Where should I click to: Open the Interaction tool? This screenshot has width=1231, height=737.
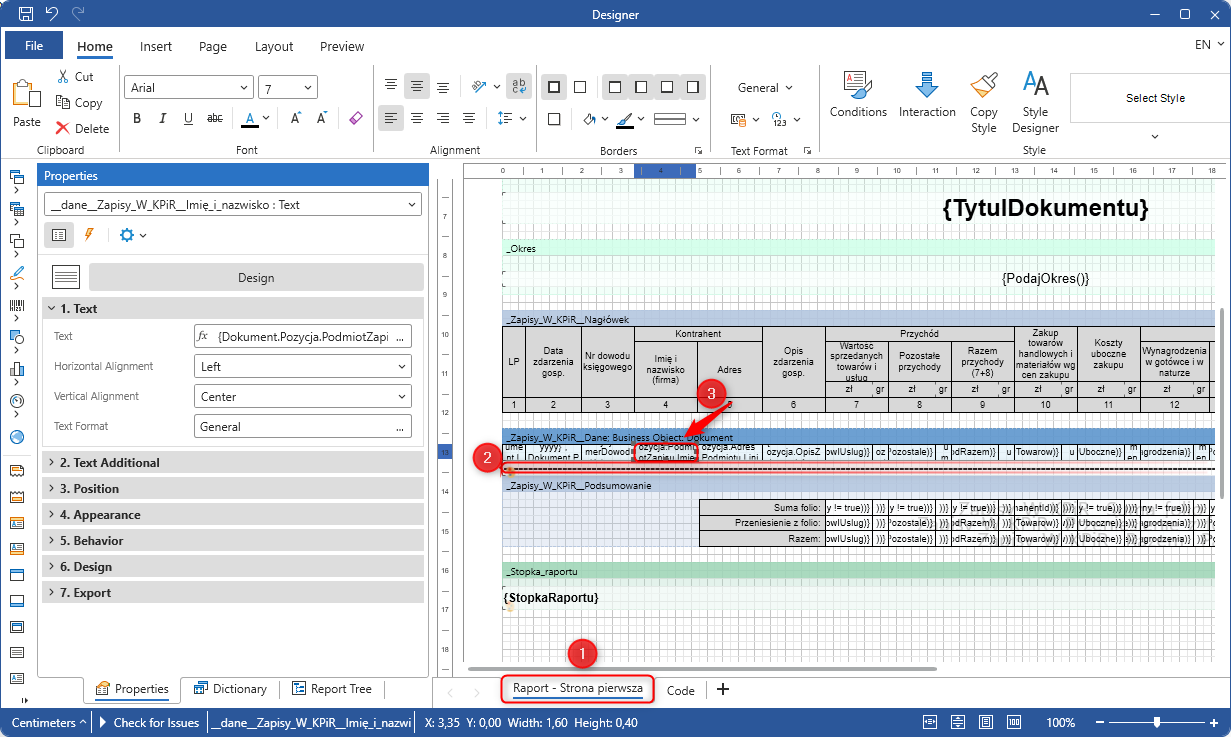(927, 86)
